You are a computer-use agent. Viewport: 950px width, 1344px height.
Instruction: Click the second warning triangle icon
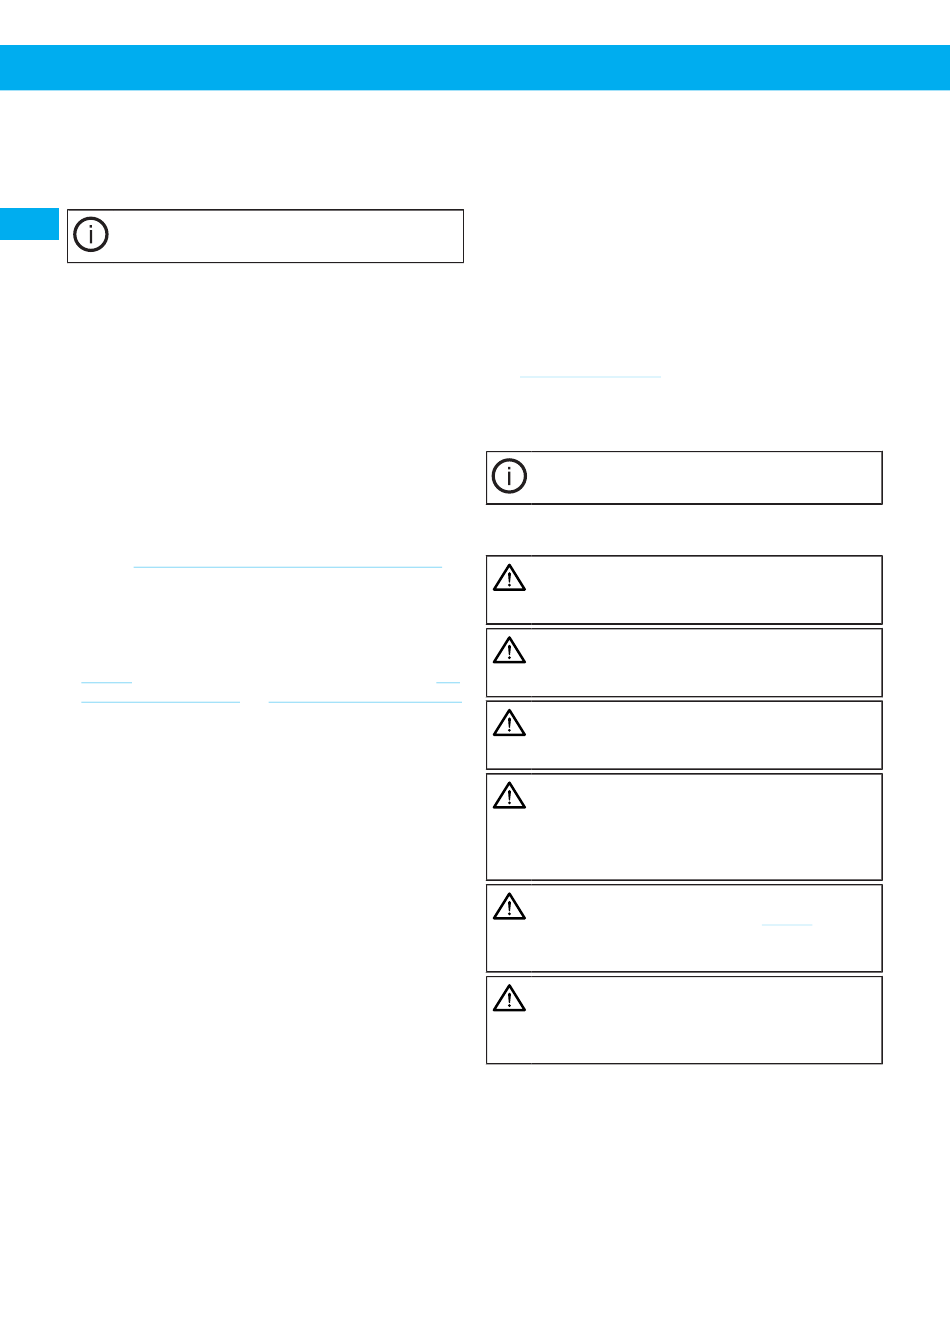pyautogui.click(x=509, y=651)
